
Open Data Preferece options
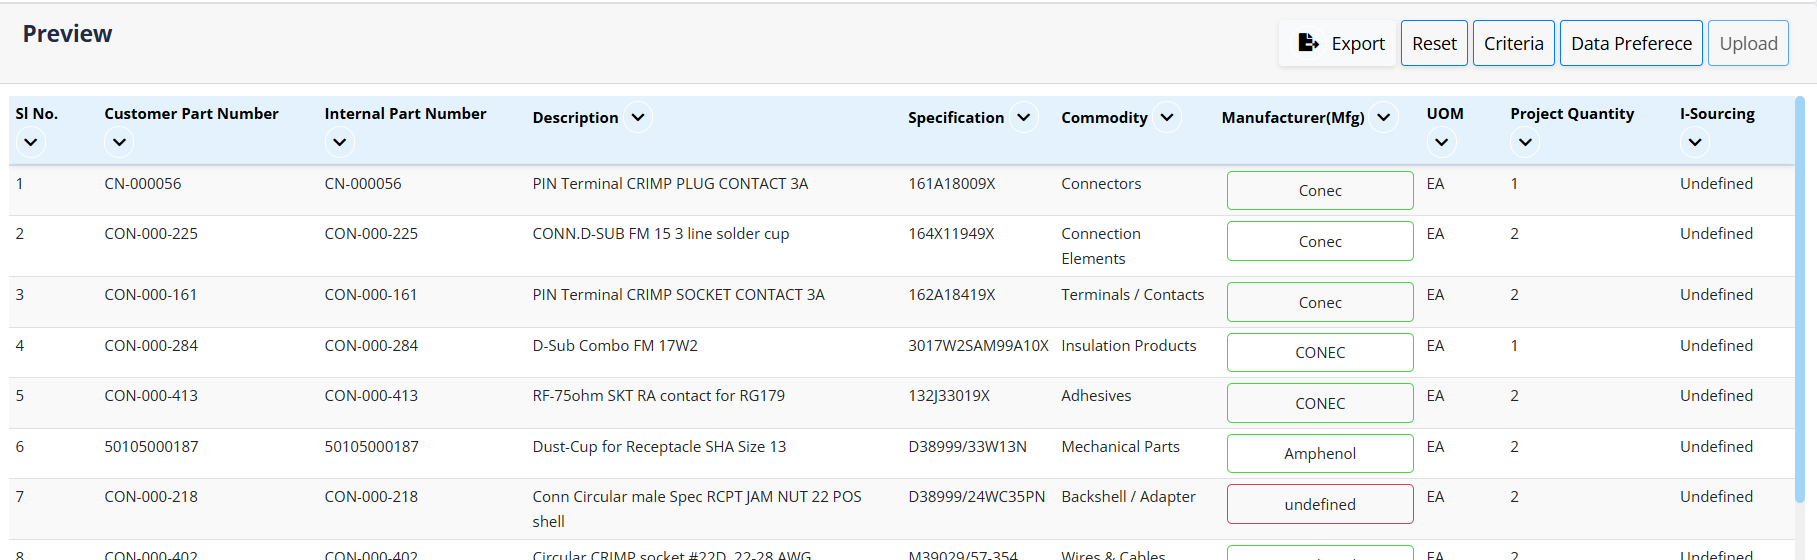(1631, 44)
